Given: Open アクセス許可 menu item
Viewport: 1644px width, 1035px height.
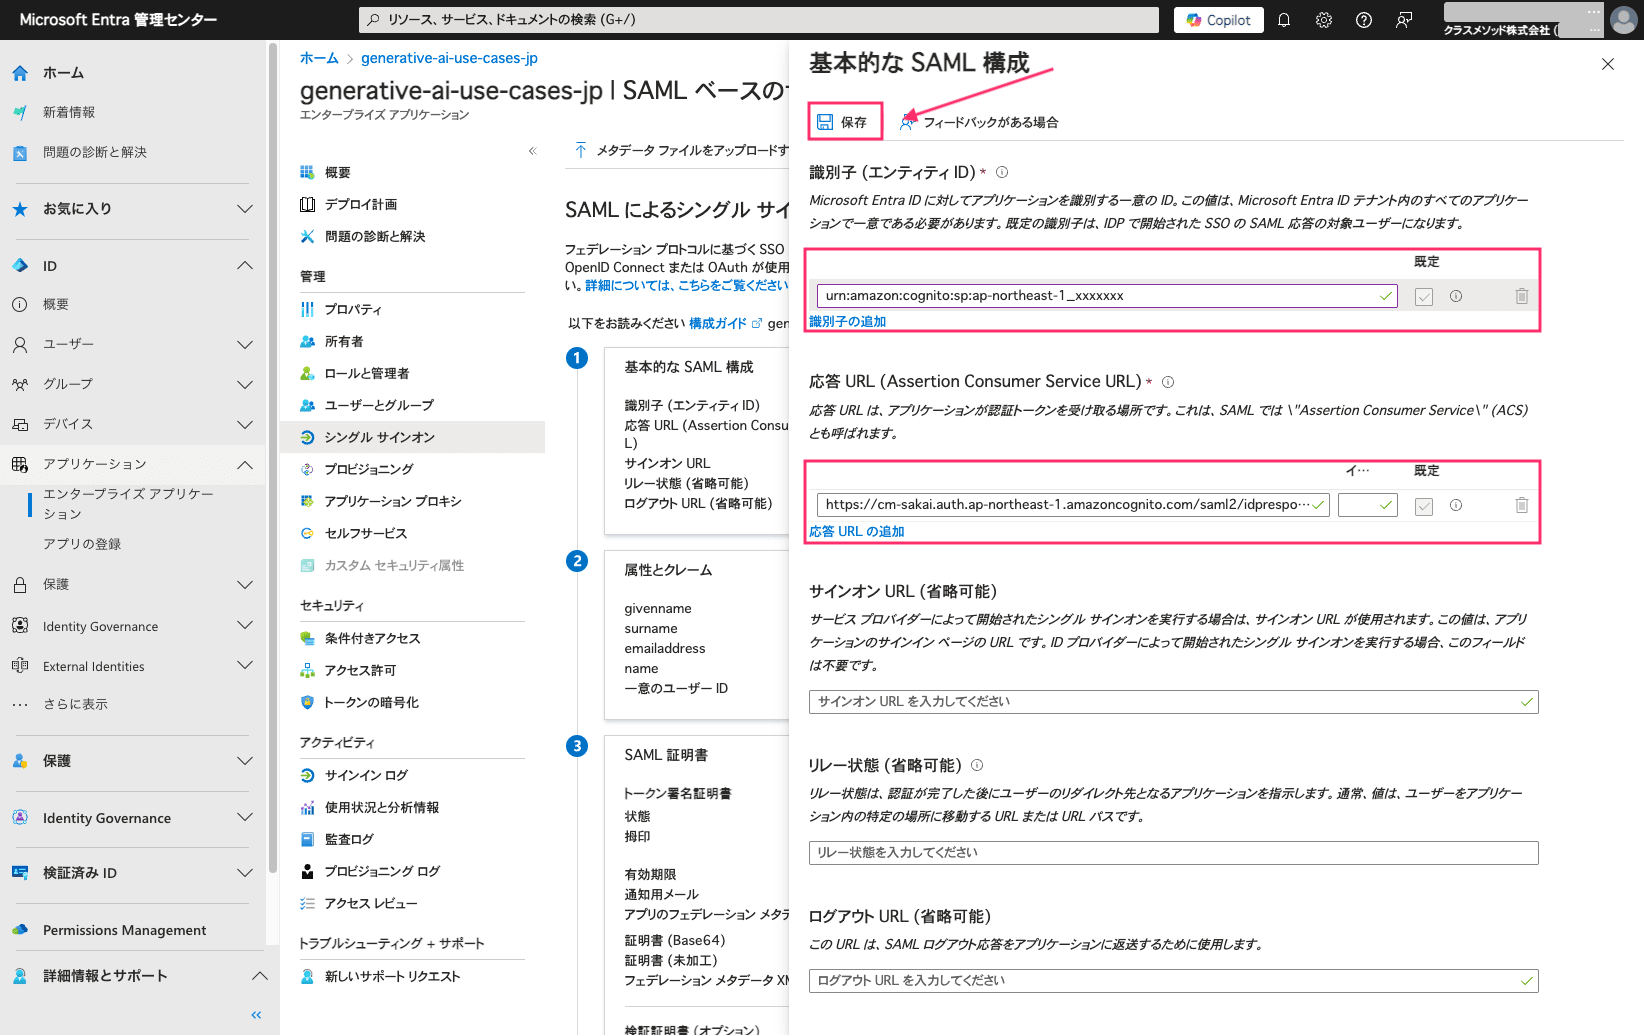Looking at the screenshot, I should [x=360, y=671].
